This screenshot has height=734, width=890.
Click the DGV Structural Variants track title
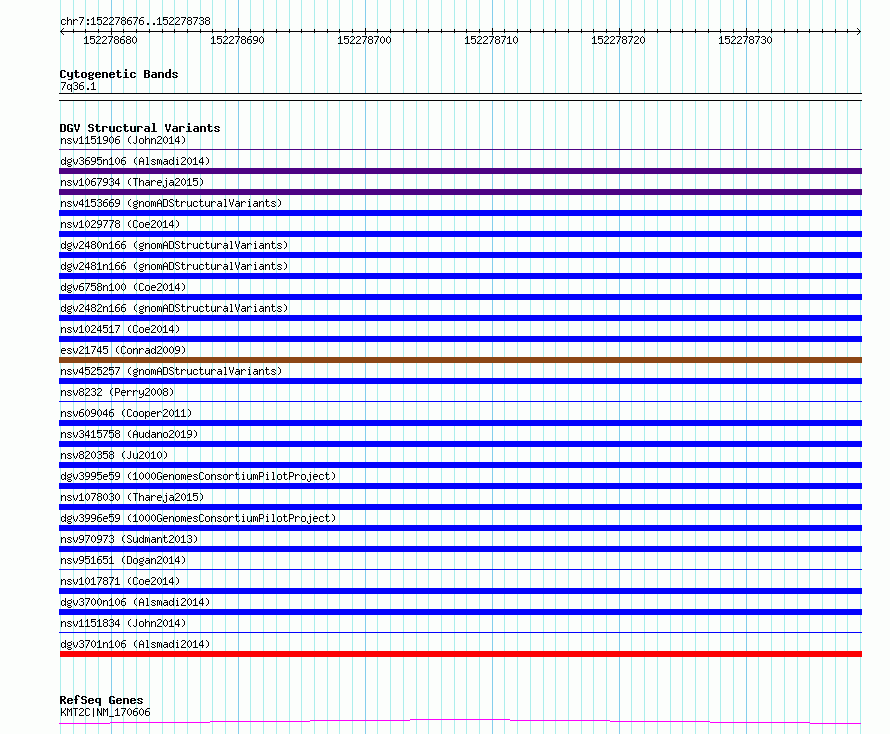pyautogui.click(x=140, y=128)
